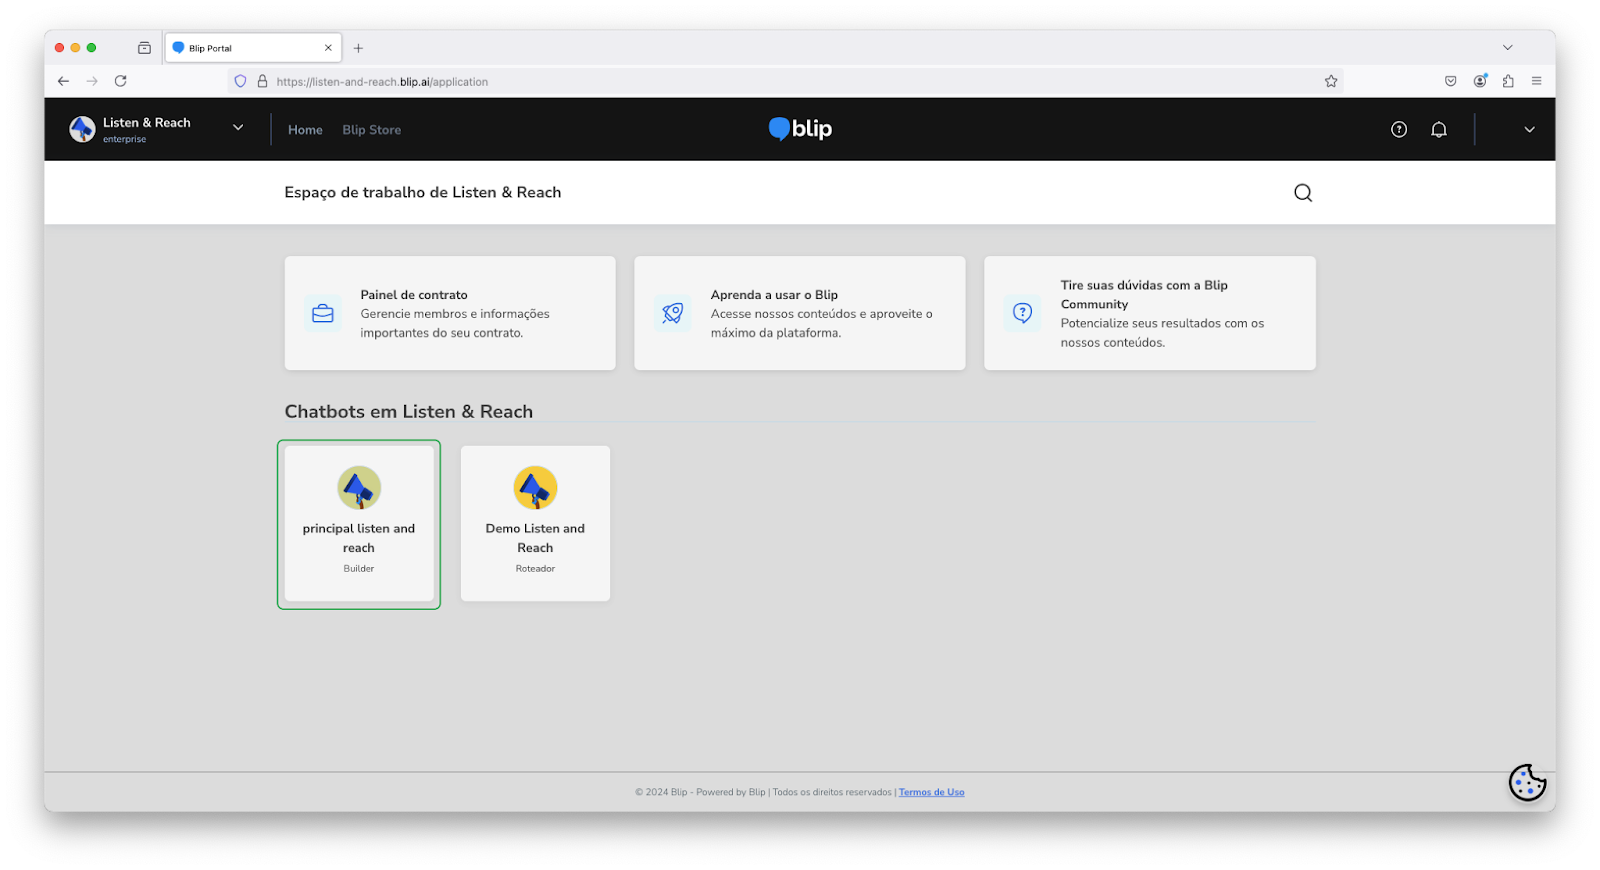Open the Firefox View tab overview icon
The image size is (1600, 870).
click(x=144, y=48)
